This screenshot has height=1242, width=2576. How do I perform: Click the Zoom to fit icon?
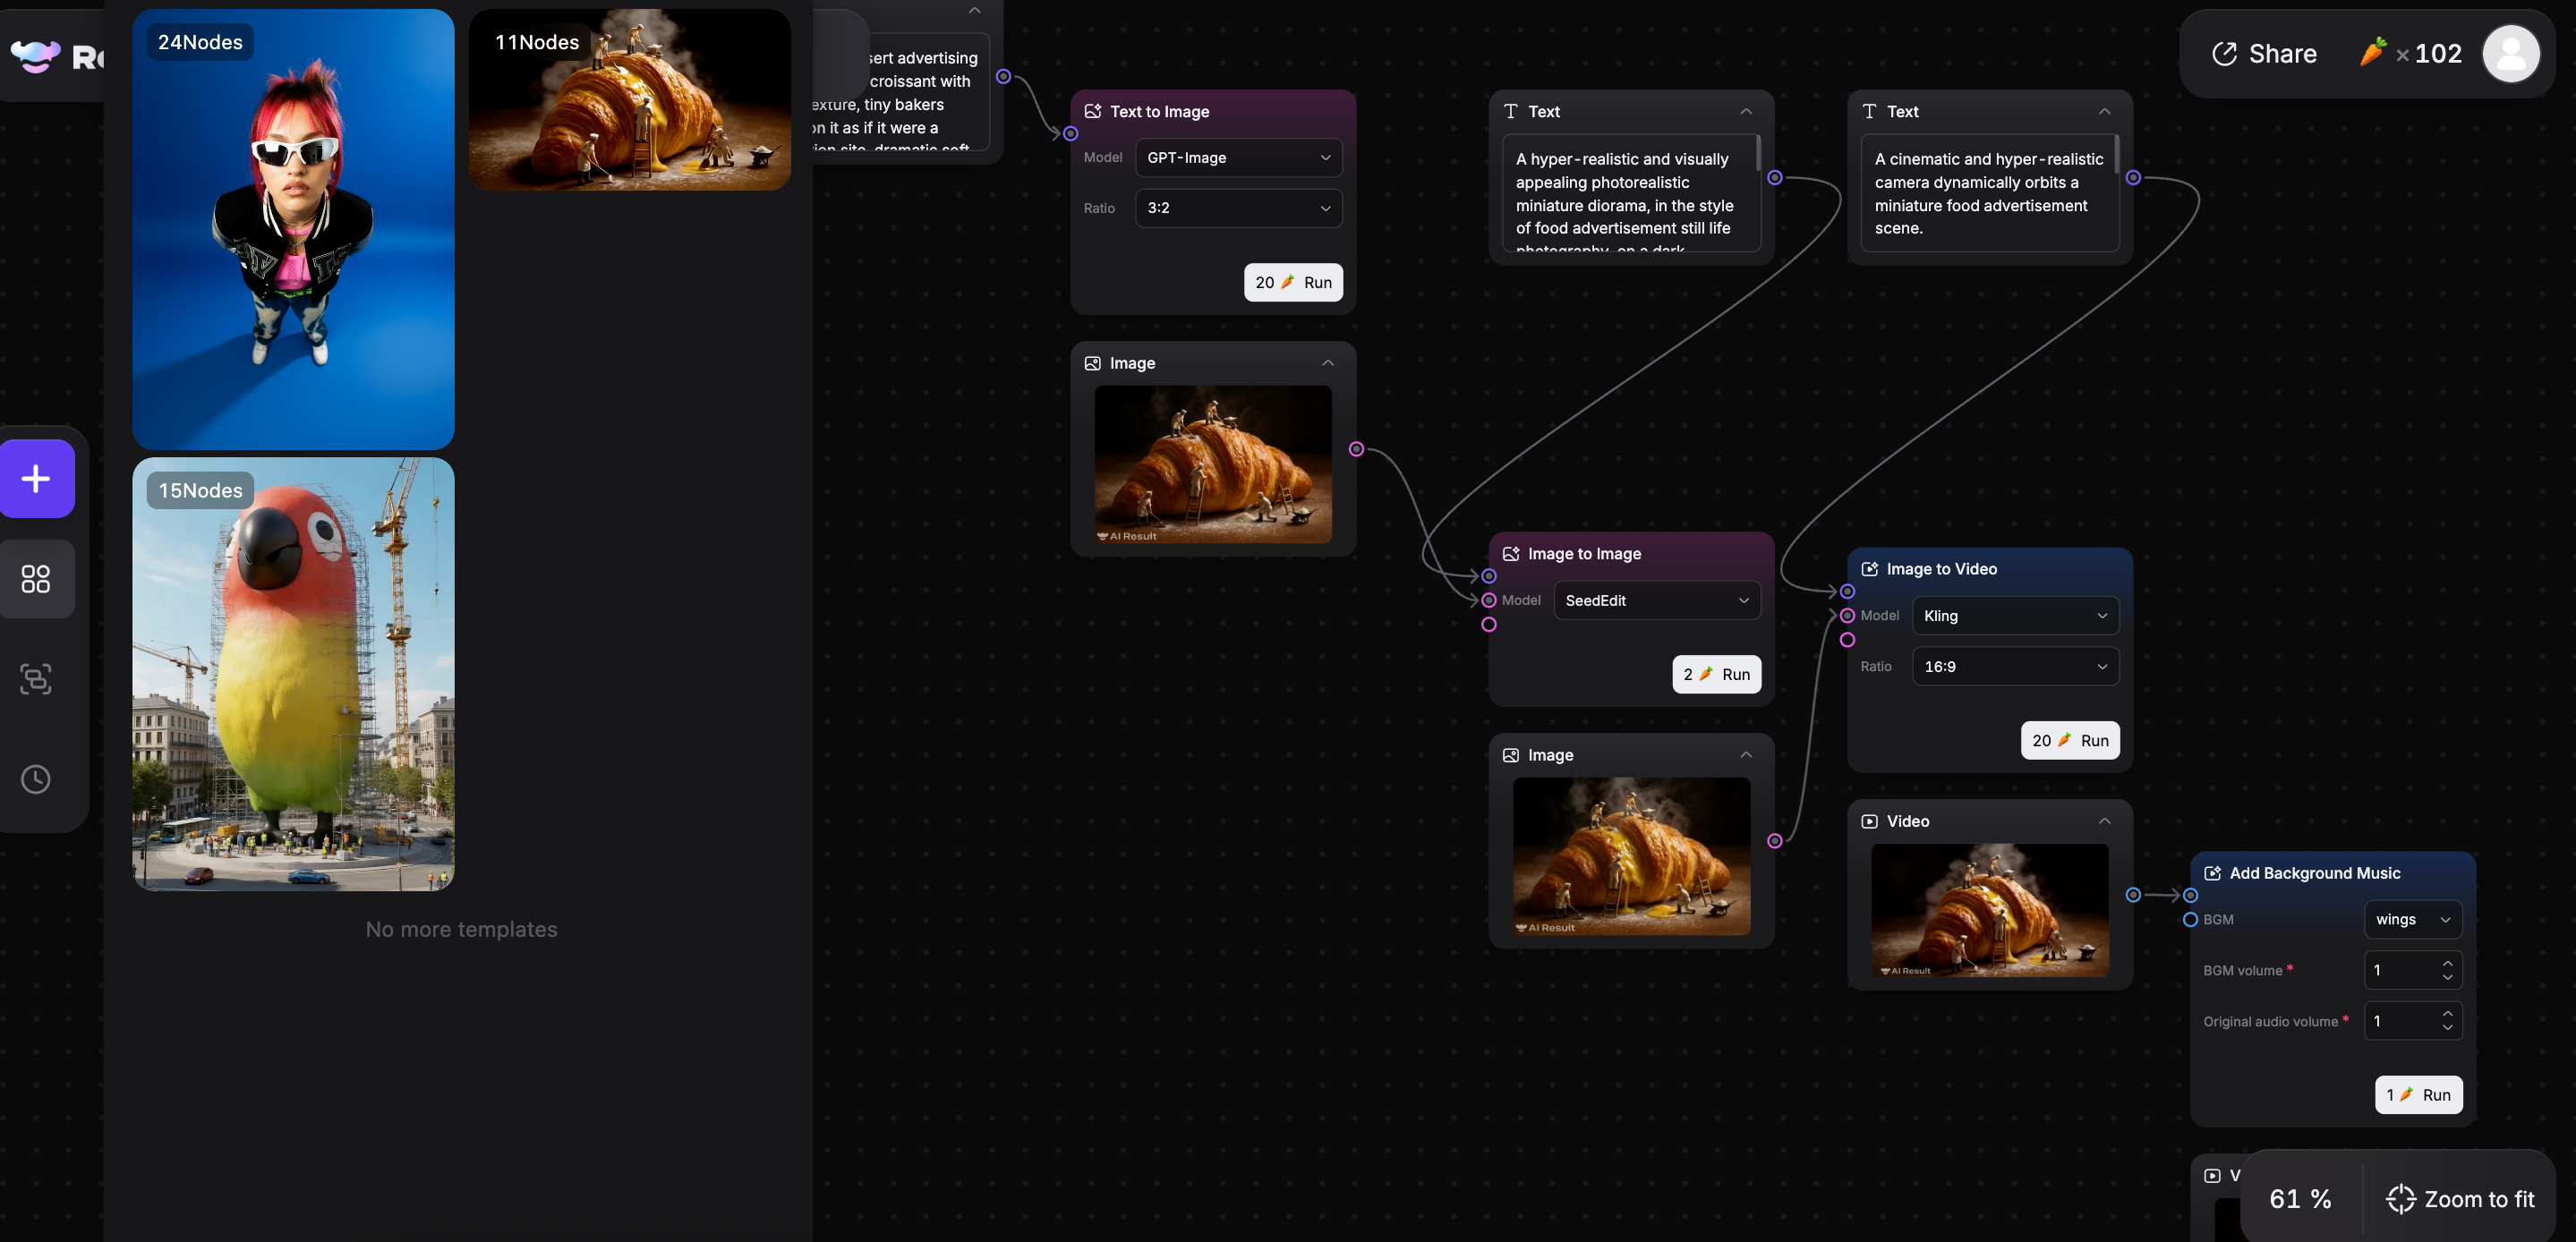pyautogui.click(x=2400, y=1198)
